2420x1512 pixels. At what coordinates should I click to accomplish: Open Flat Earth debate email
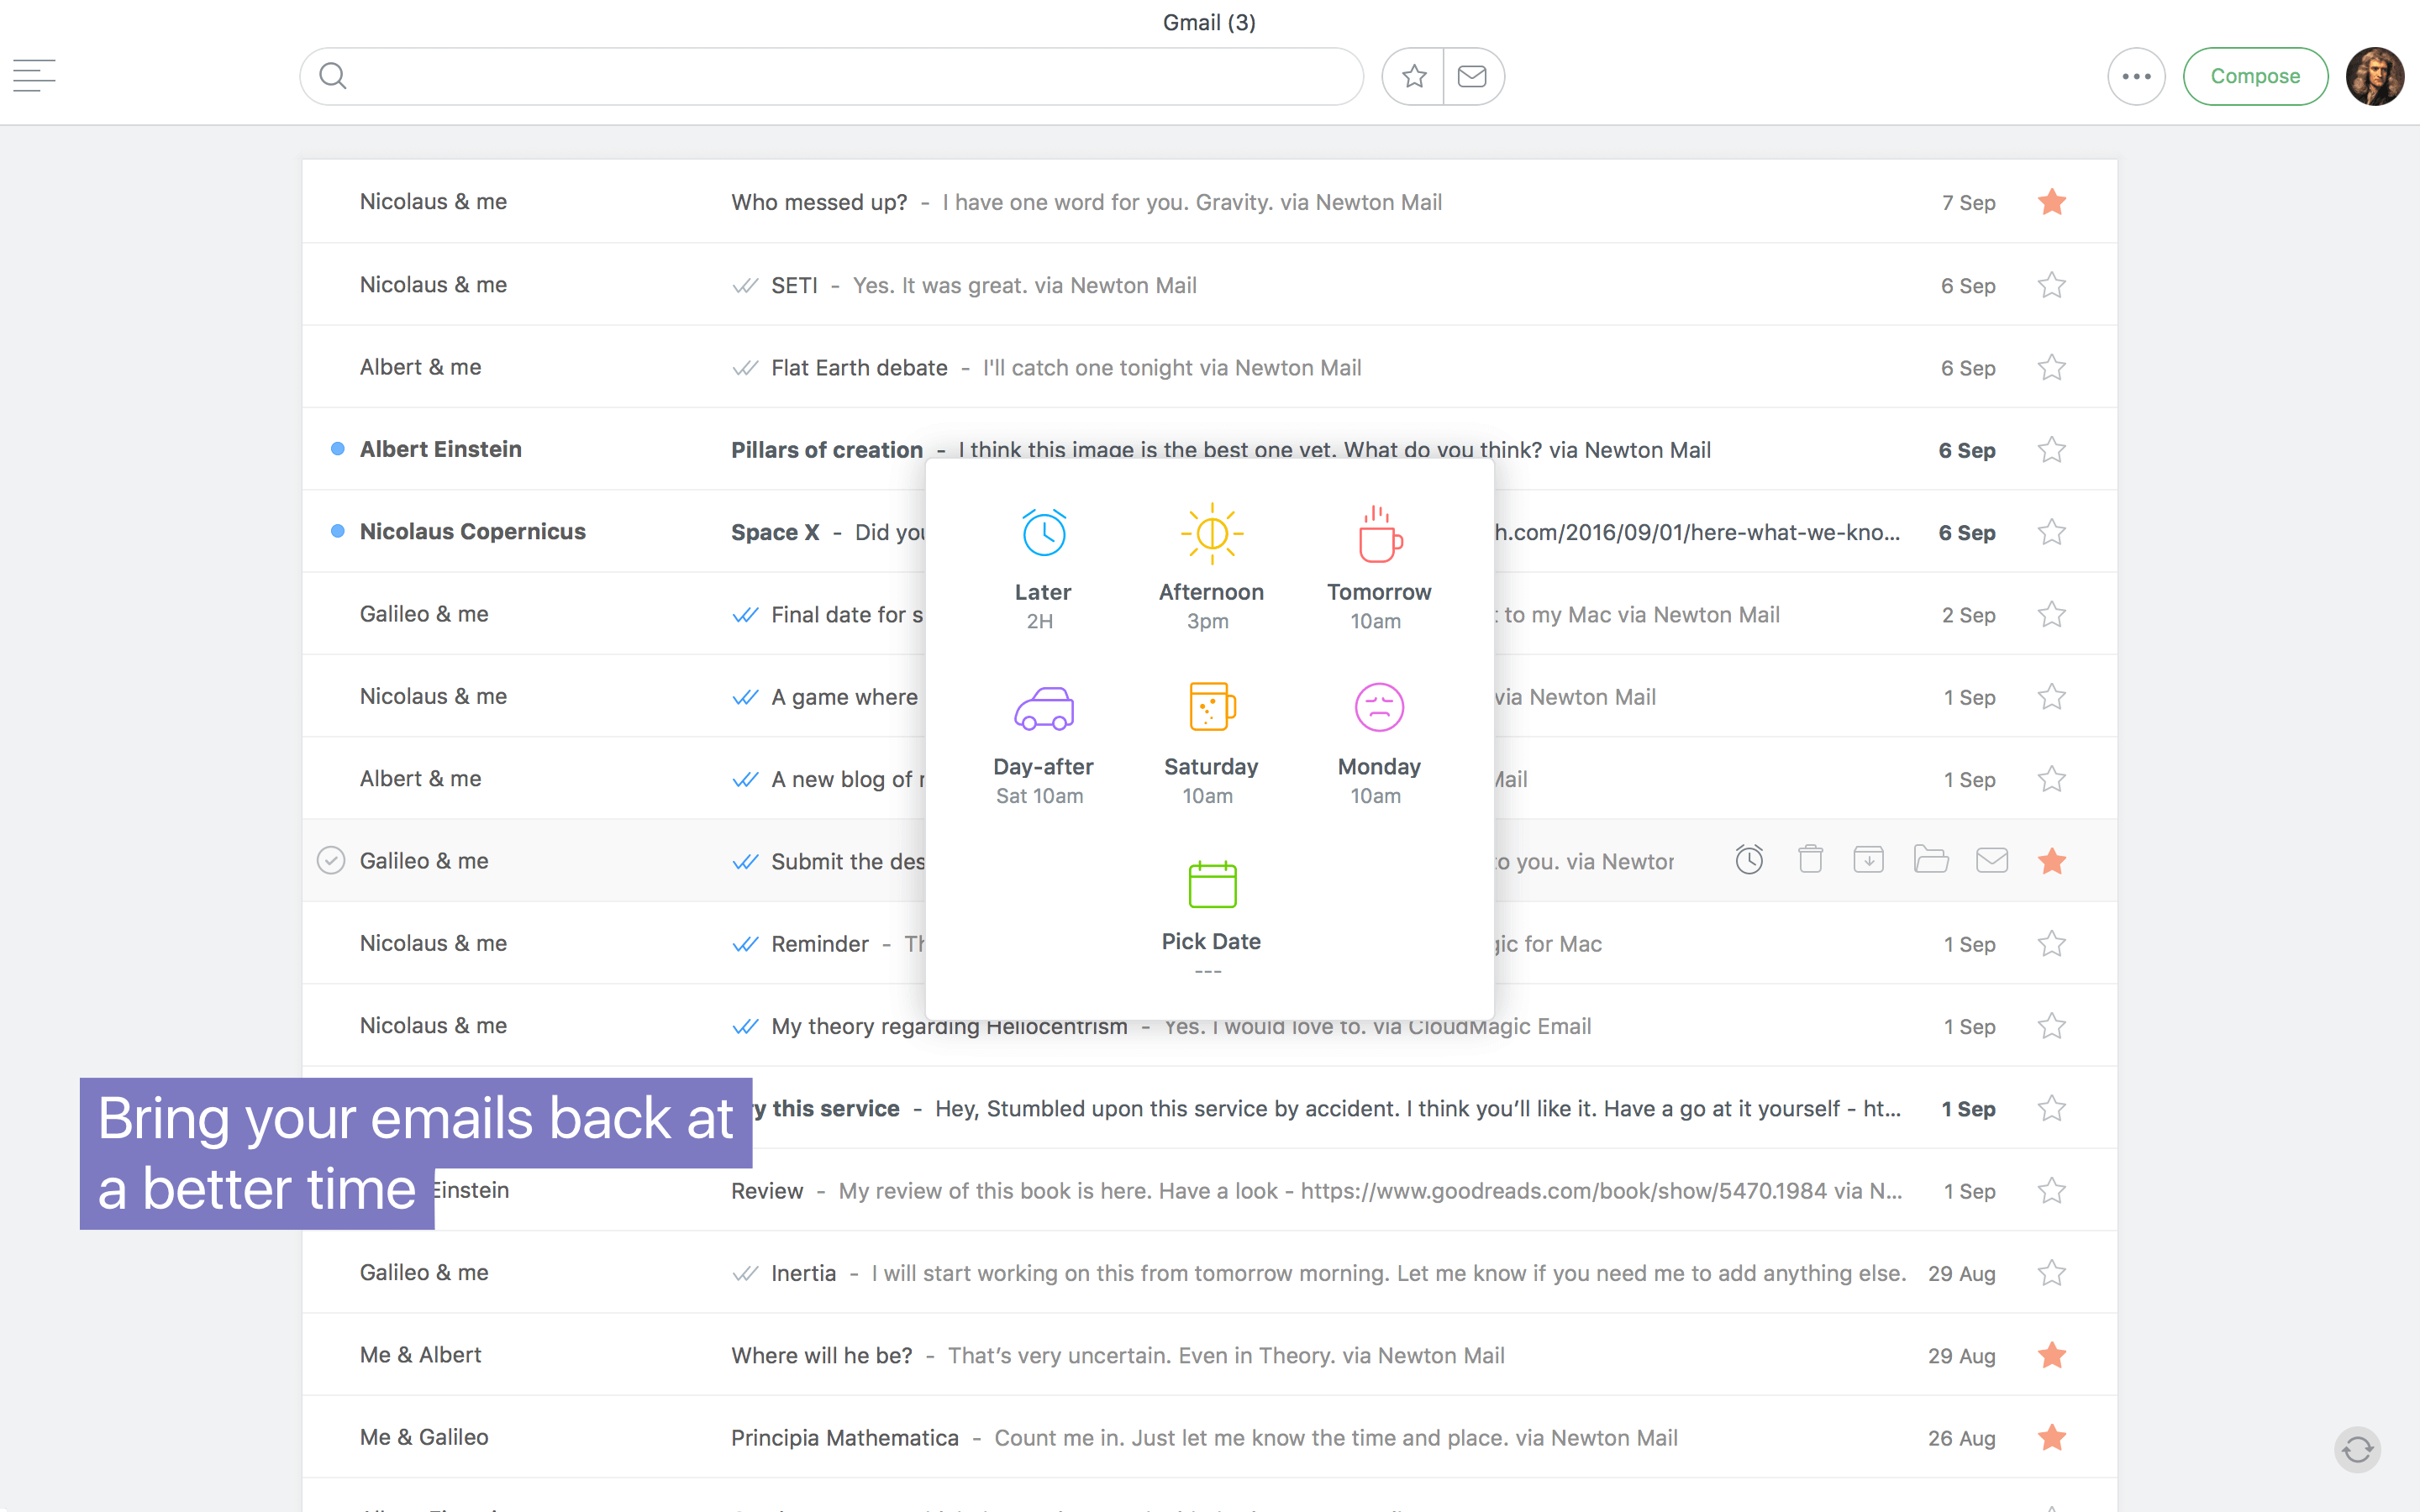pyautogui.click(x=1209, y=367)
